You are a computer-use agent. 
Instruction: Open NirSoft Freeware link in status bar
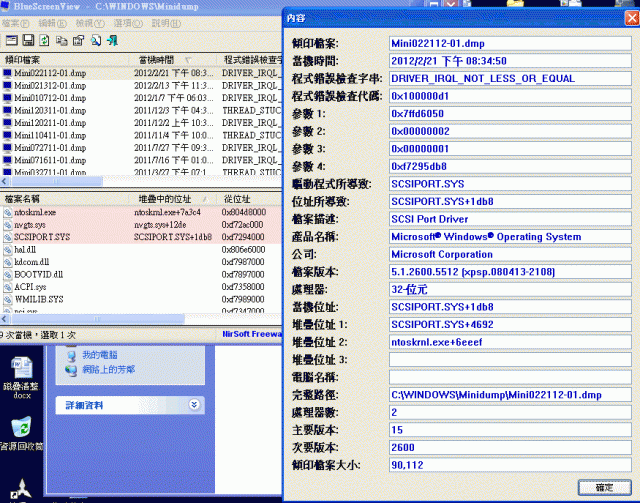pos(252,334)
